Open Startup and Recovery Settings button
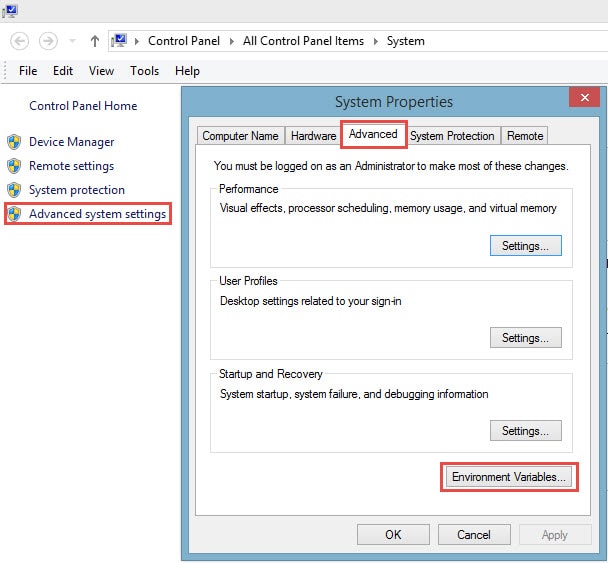The height and width of the screenshot is (563, 608). click(525, 430)
